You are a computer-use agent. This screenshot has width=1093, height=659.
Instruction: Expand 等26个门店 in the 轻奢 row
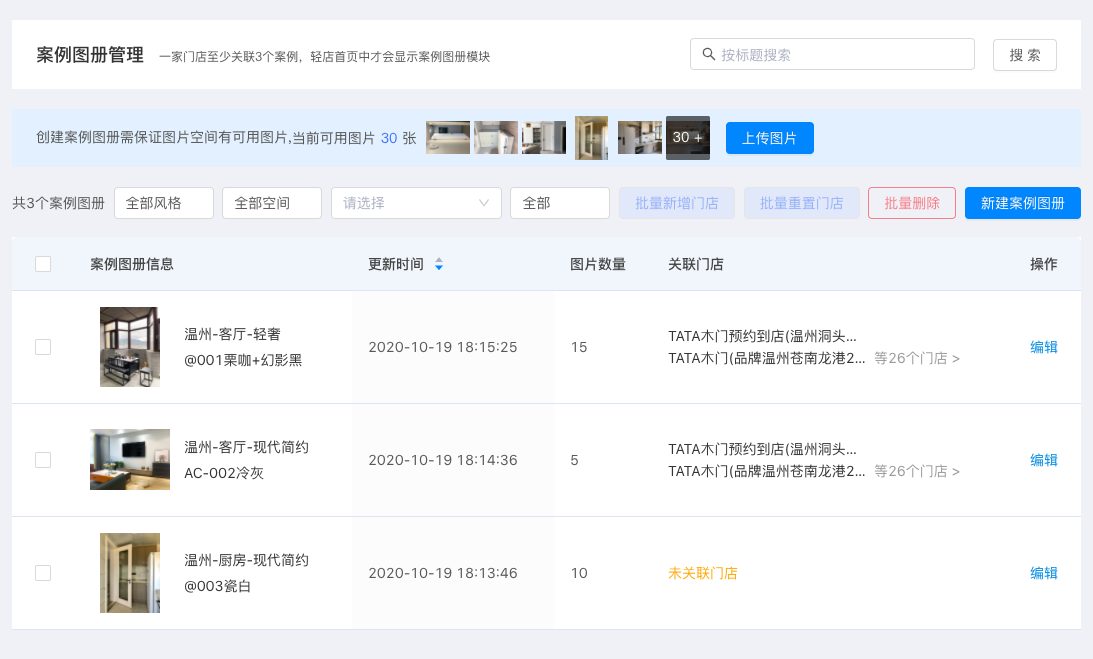[917, 358]
